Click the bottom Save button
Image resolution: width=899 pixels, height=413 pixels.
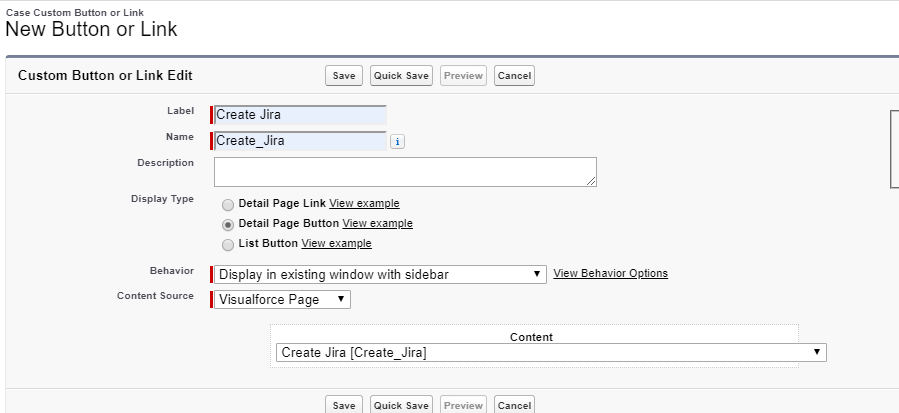click(344, 404)
